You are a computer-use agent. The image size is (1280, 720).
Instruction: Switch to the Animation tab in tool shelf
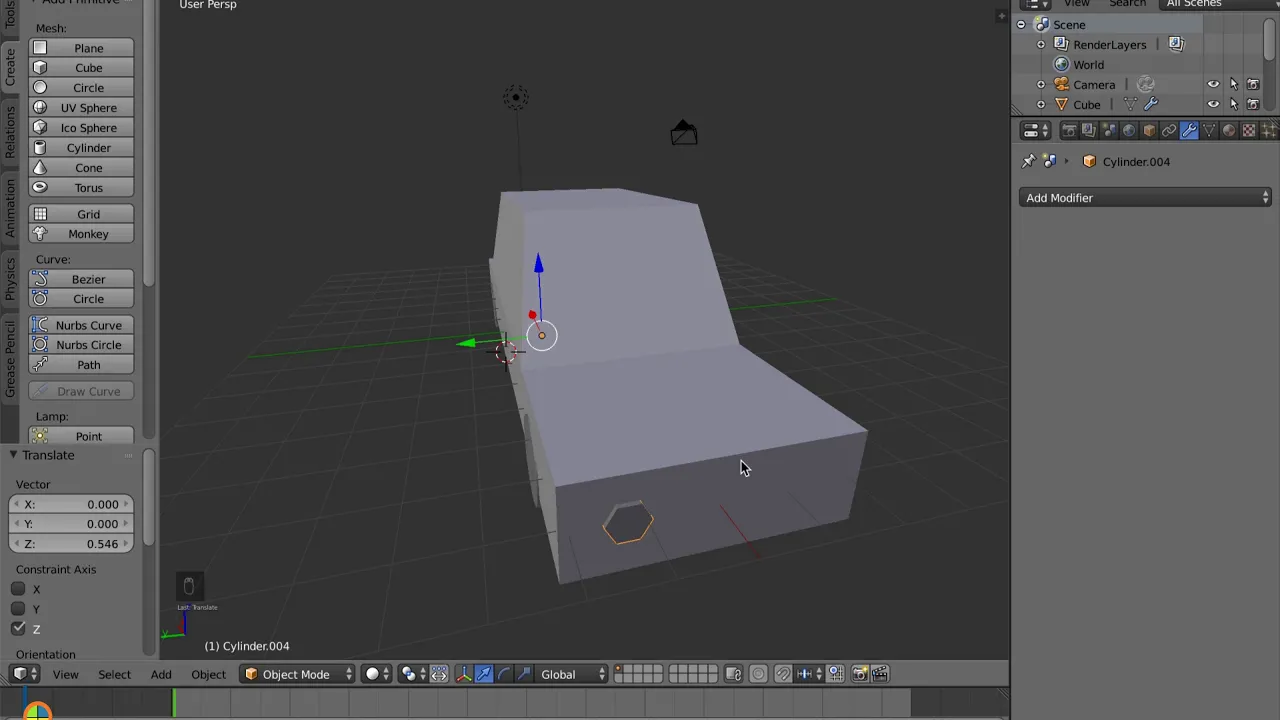pos(10,208)
